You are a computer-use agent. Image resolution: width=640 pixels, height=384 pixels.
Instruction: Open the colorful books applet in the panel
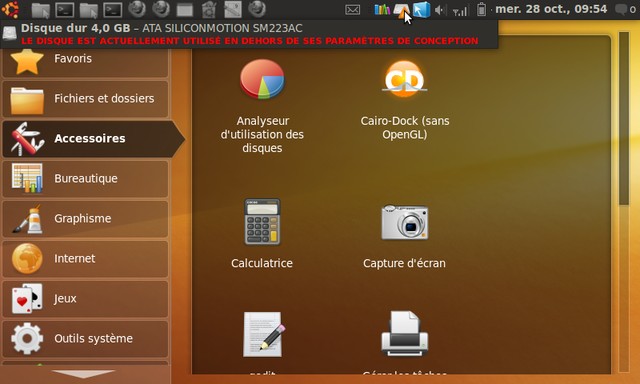pos(382,9)
